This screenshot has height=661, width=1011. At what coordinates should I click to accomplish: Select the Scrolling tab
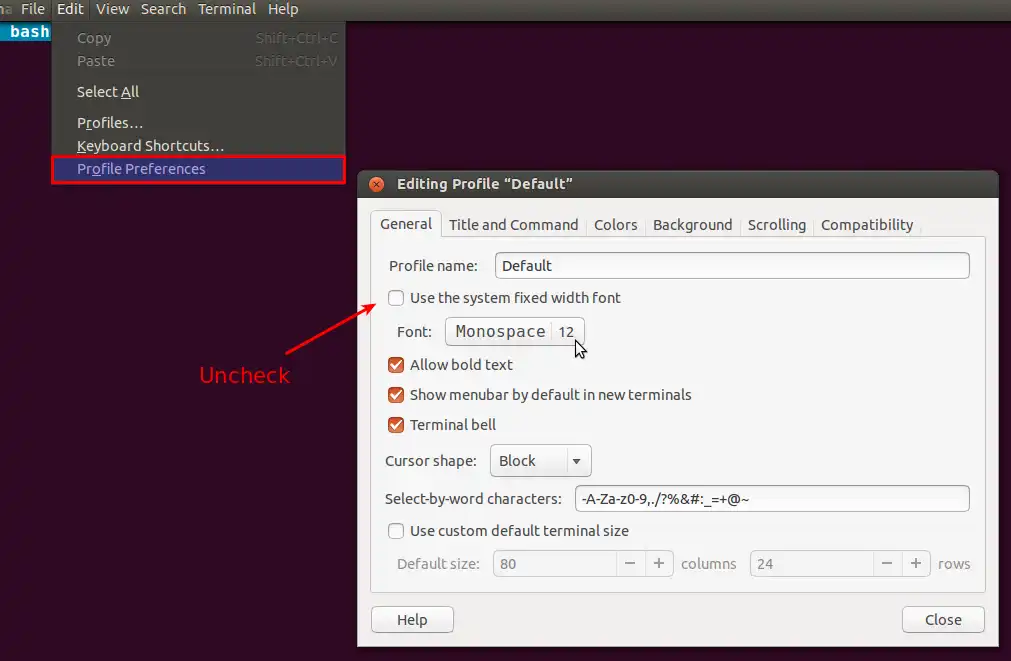pyautogui.click(x=777, y=224)
